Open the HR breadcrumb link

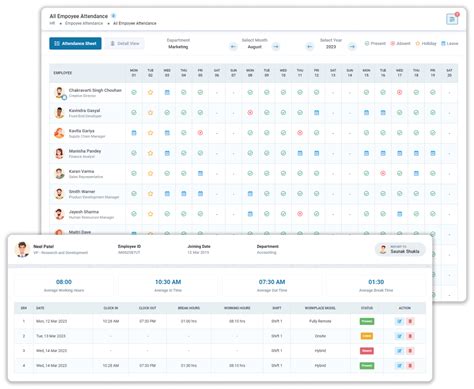52,23
